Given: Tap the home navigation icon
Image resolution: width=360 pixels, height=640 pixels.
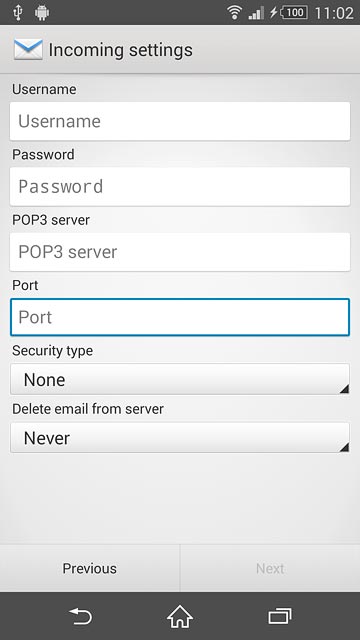Looking at the screenshot, I should (x=180, y=616).
